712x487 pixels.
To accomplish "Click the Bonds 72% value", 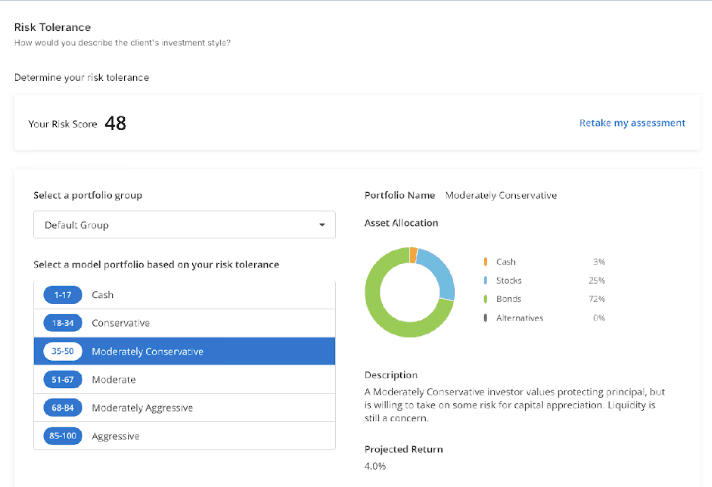I will (597, 299).
